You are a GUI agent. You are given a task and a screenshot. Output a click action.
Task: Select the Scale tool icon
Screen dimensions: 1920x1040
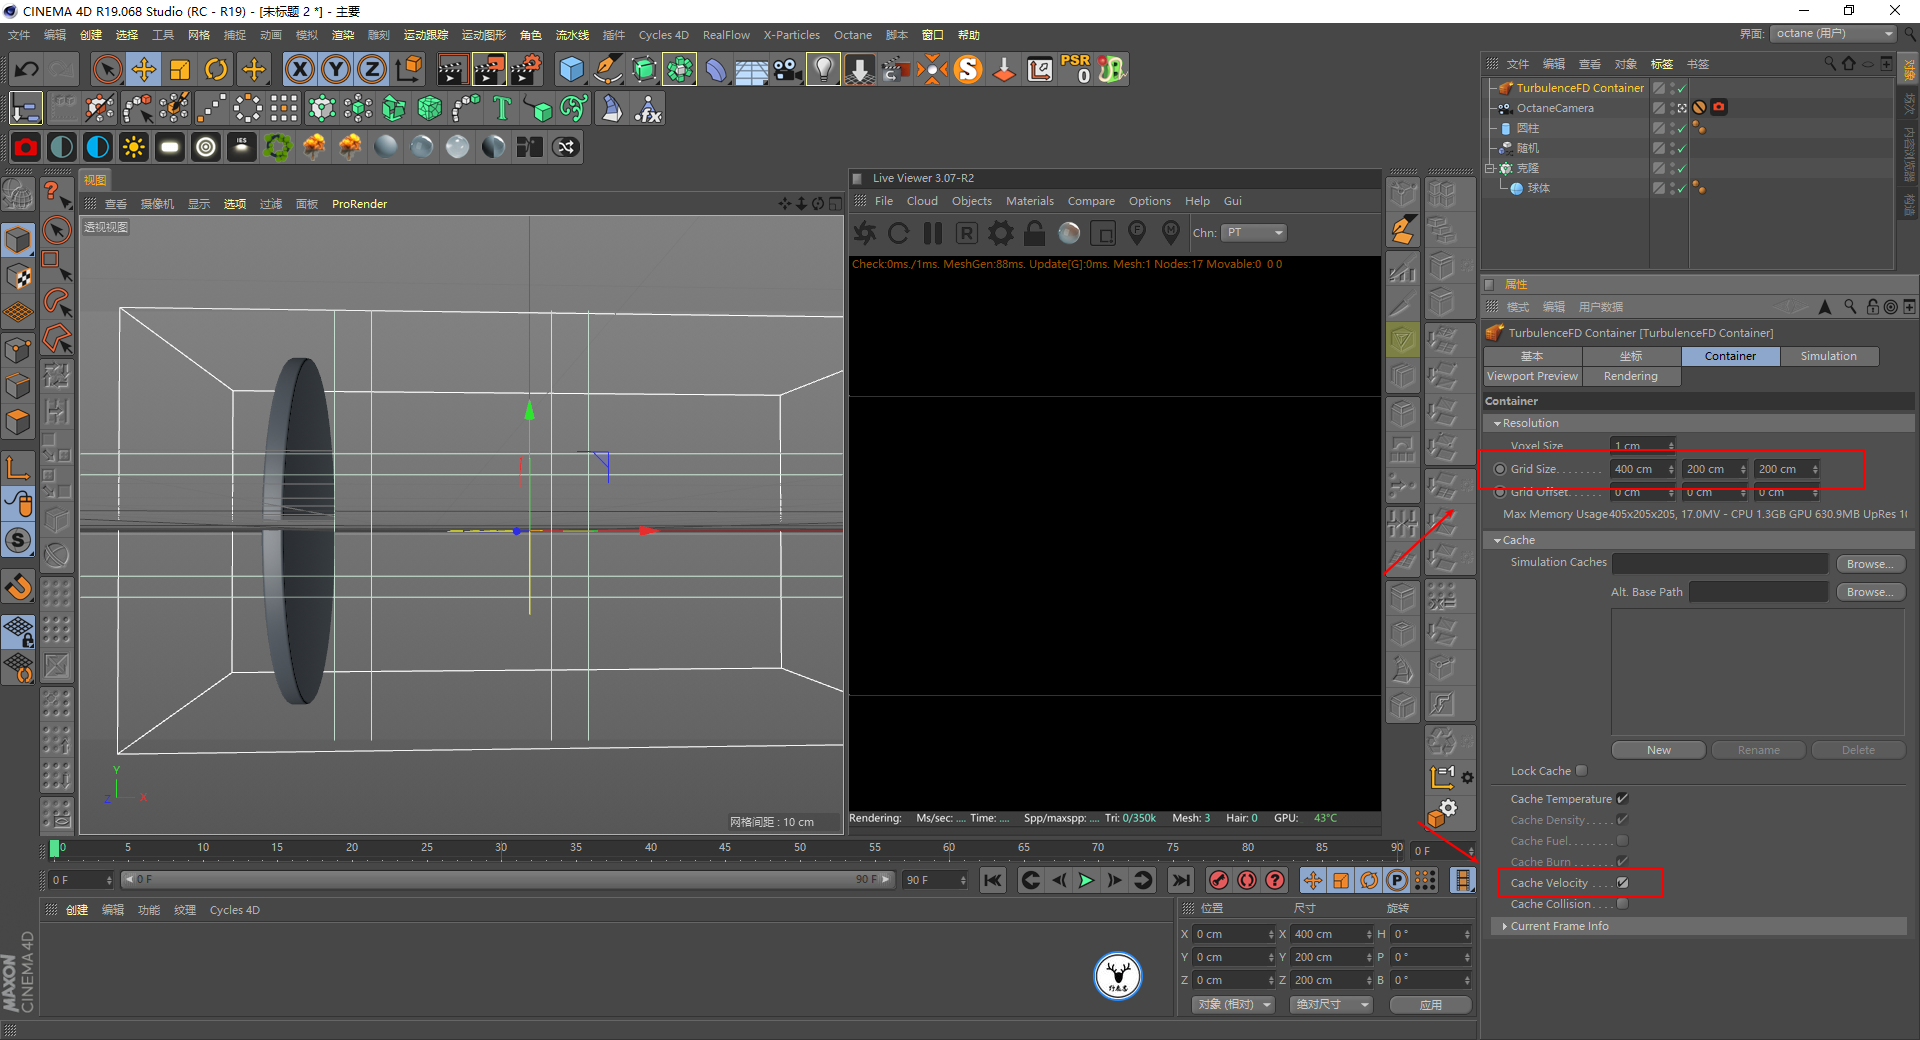180,69
